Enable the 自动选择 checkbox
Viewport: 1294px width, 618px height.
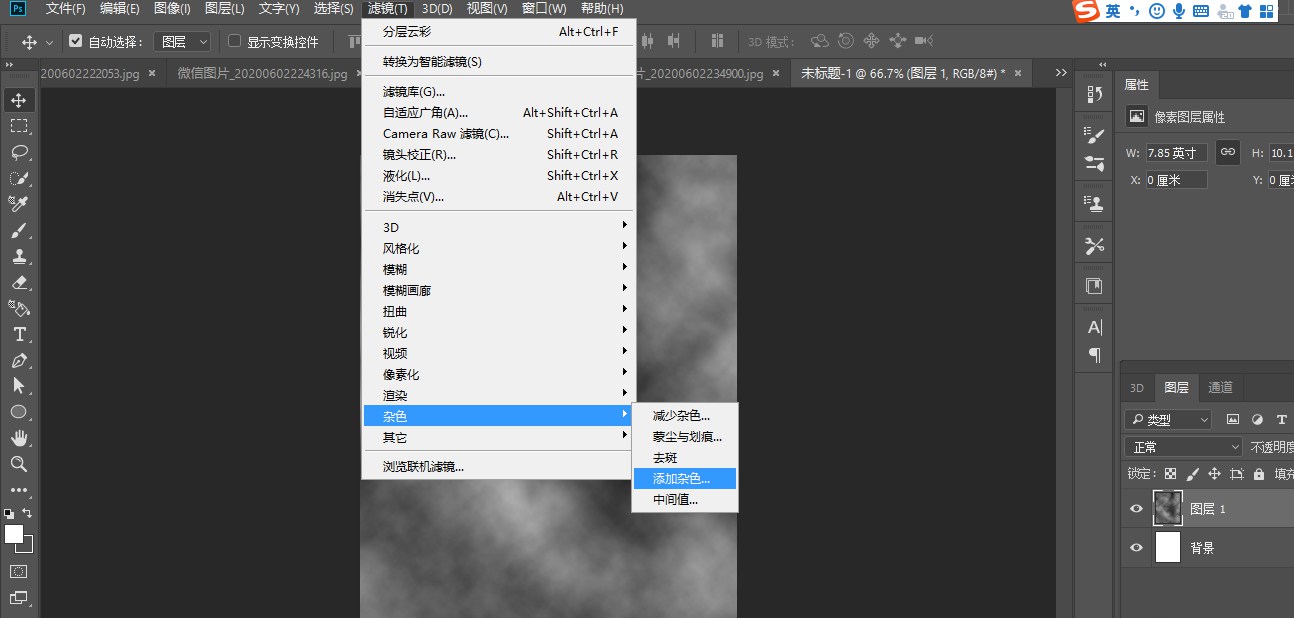click(77, 41)
